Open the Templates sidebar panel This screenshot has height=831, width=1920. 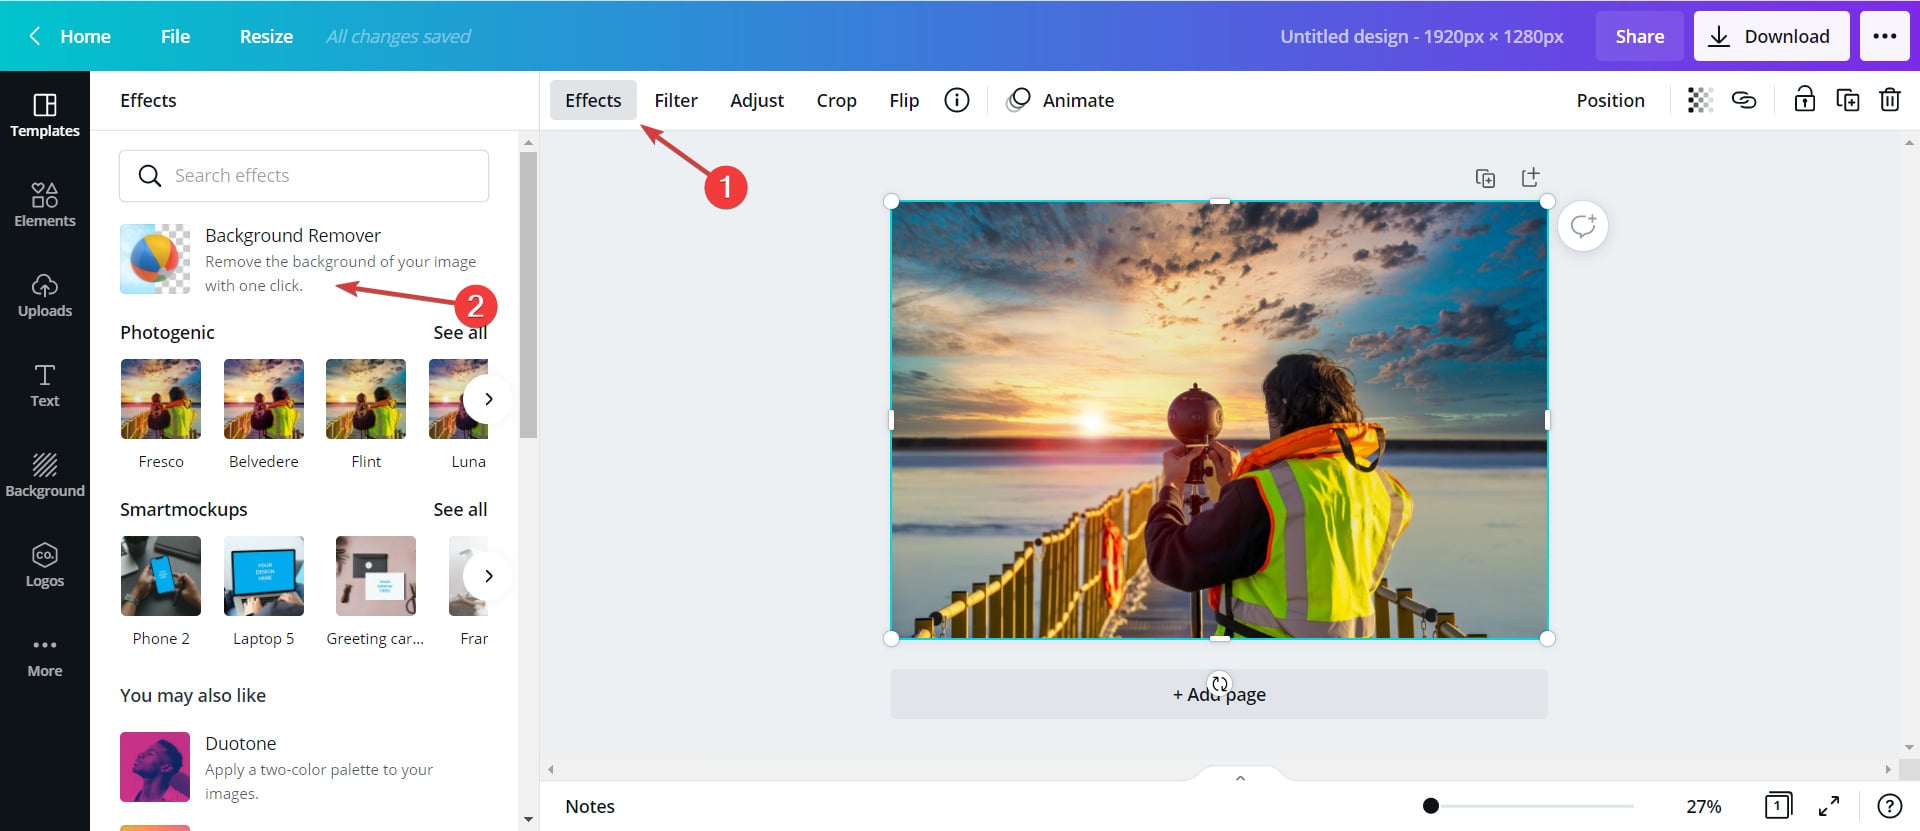tap(45, 115)
